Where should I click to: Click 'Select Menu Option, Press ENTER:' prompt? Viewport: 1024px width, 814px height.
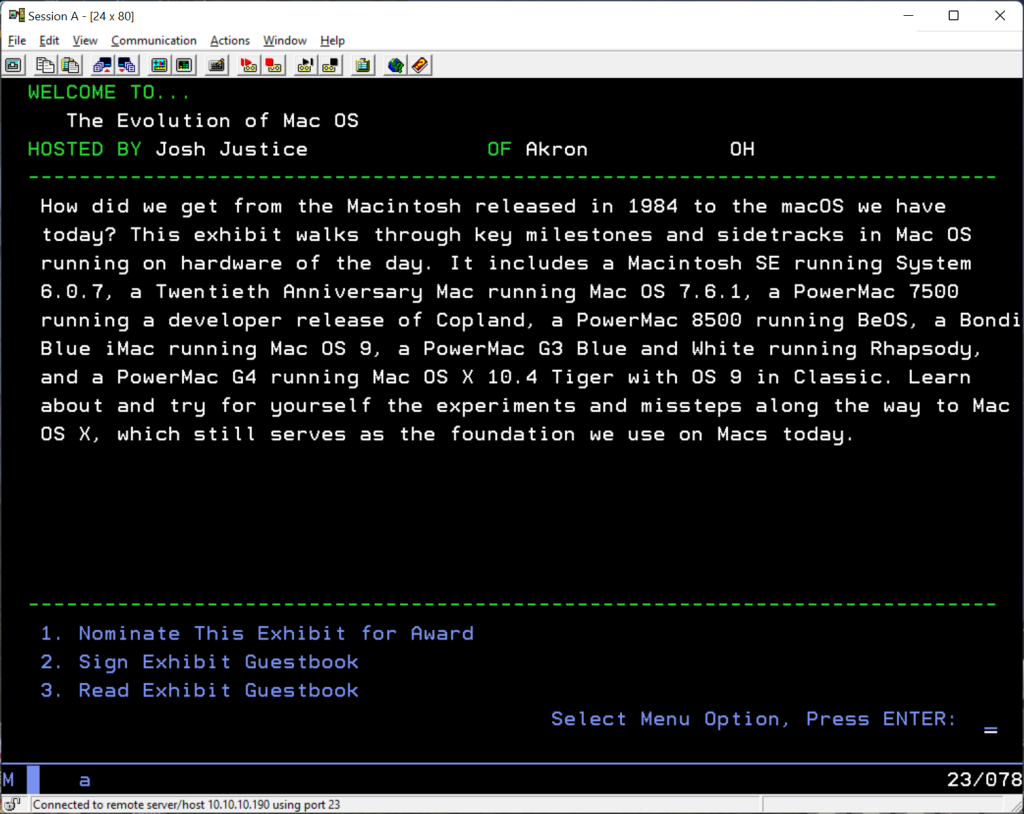click(754, 719)
